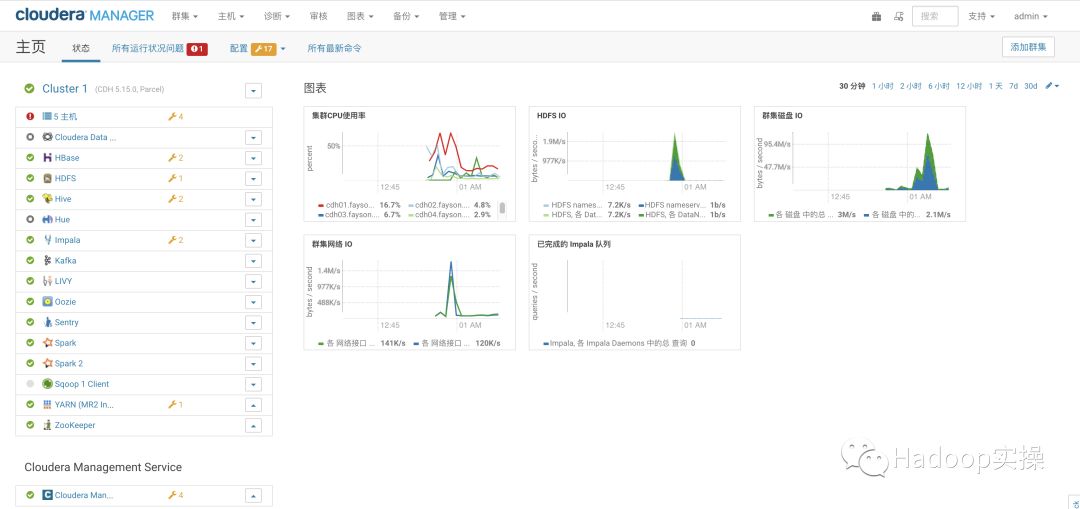1080x509 pixels.
Task: Click the 添加群集 button
Action: coord(1028,48)
